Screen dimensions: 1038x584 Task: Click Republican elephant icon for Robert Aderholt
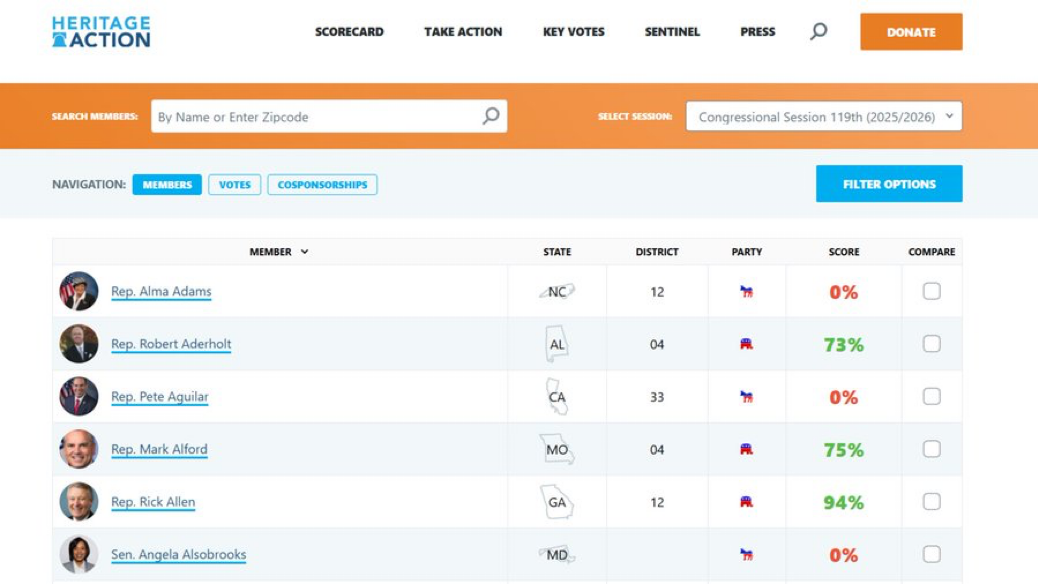point(747,344)
